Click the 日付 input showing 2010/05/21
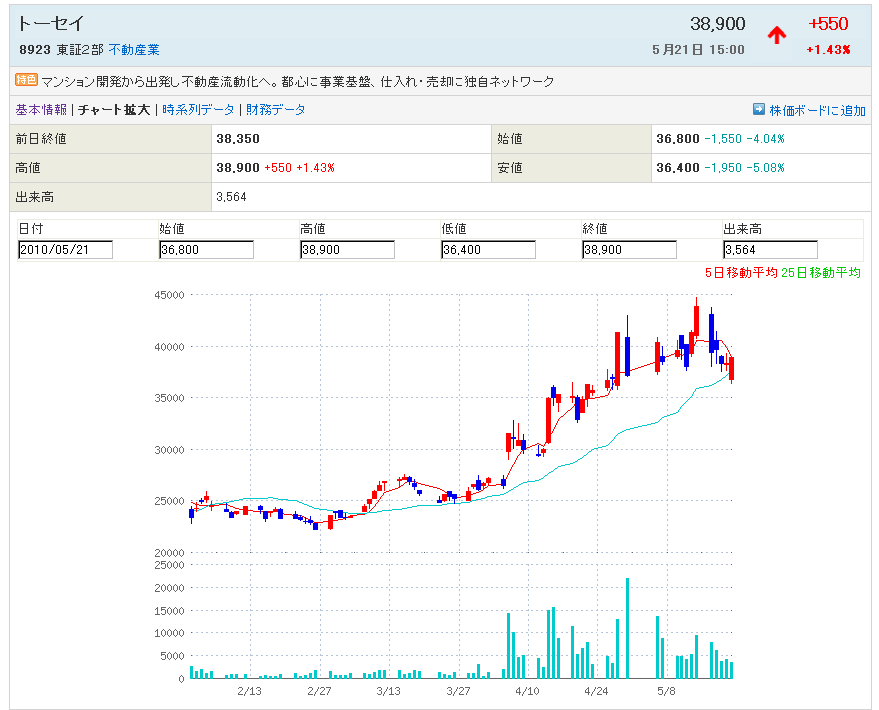879x710 pixels. [65, 250]
